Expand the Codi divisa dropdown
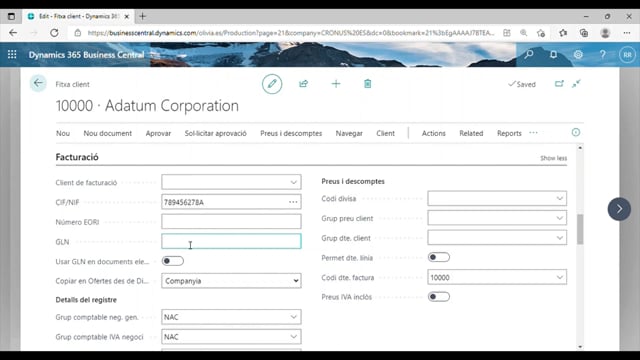This screenshot has height=360, width=640. pos(560,198)
